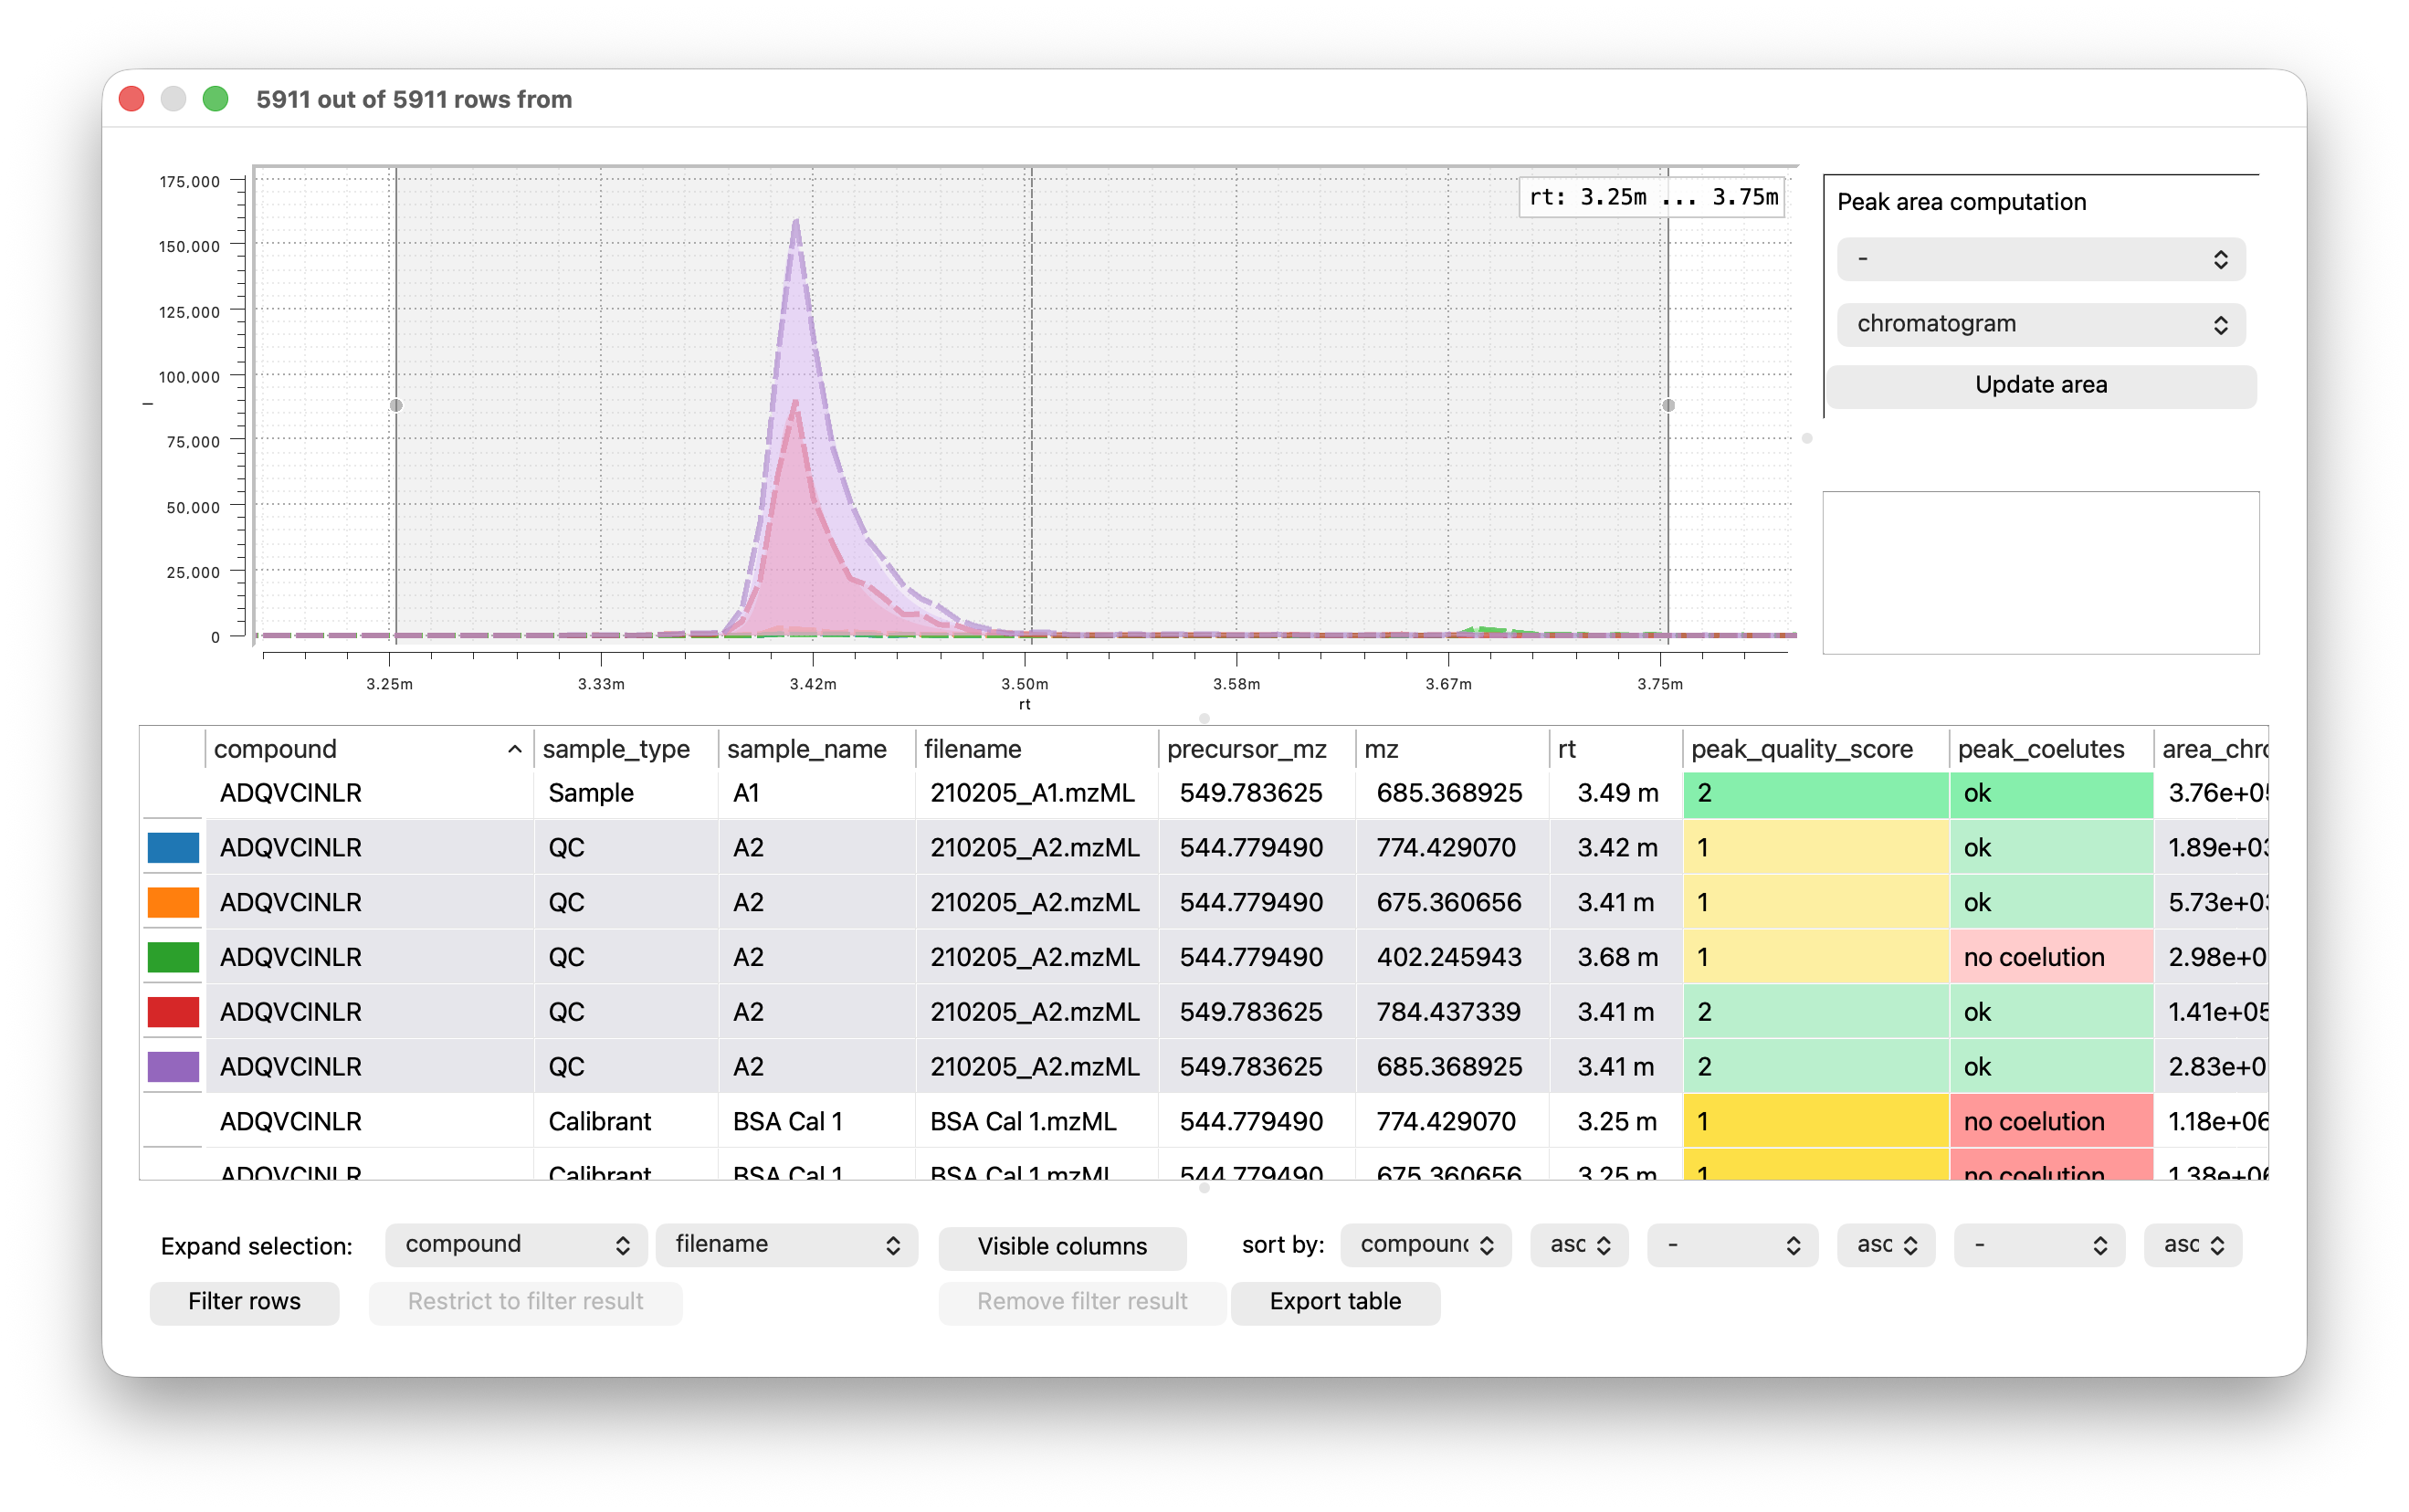This screenshot has width=2409, height=1512.
Task: Open the first asc order dropdown
Action: point(1579,1244)
